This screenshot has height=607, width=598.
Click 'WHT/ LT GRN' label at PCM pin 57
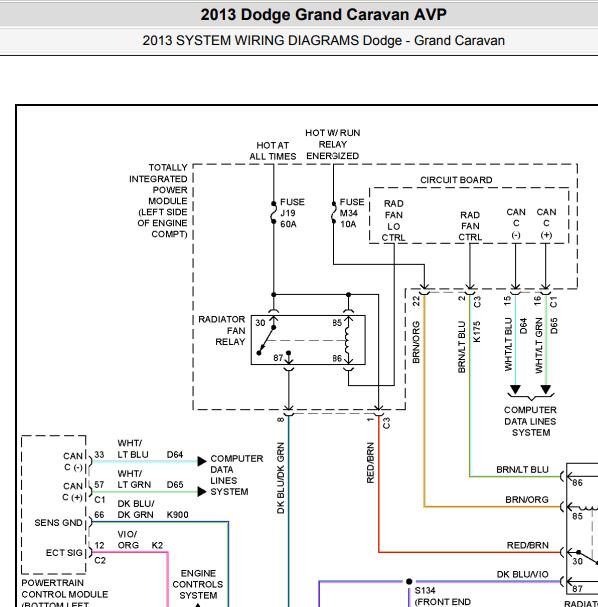click(x=134, y=479)
